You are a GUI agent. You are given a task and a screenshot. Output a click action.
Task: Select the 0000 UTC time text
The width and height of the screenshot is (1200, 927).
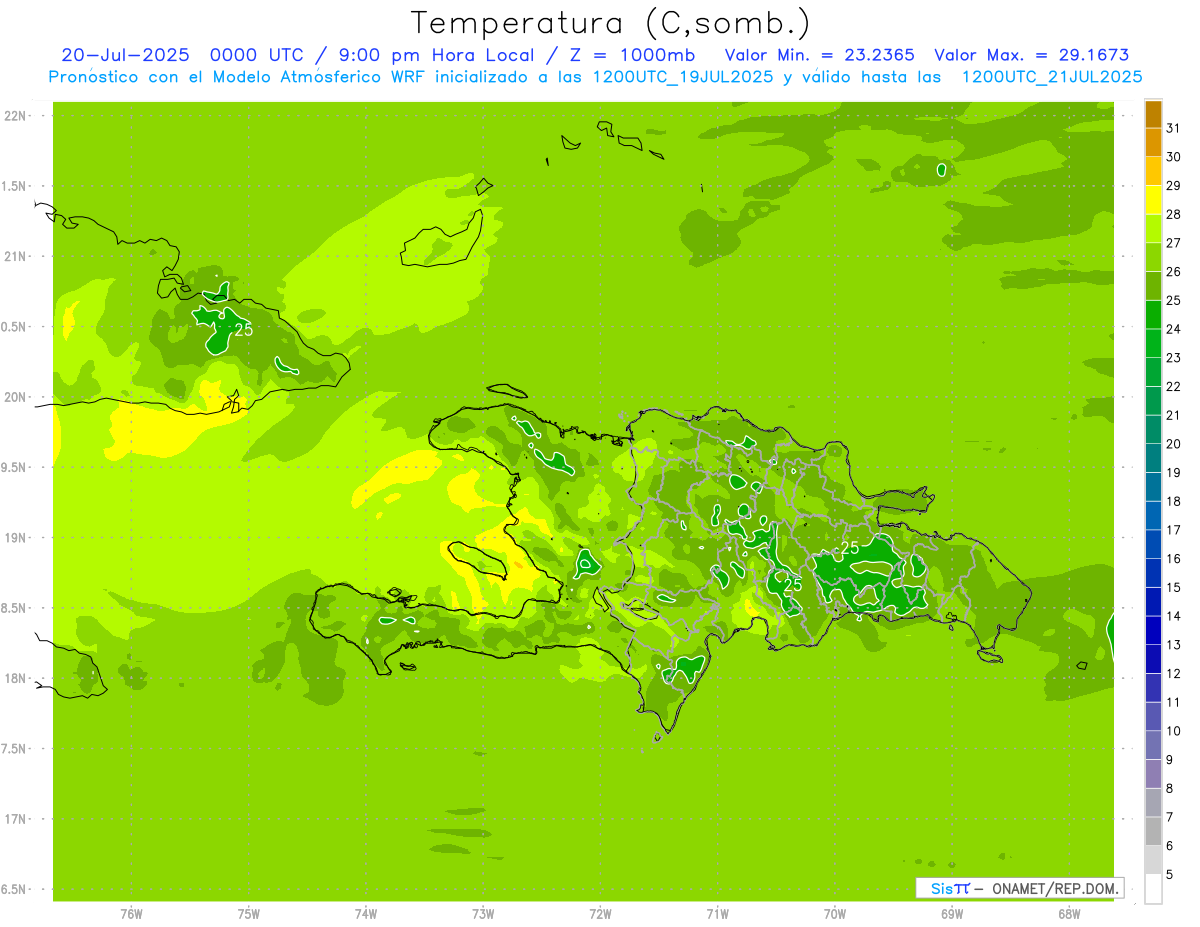[x=256, y=55]
